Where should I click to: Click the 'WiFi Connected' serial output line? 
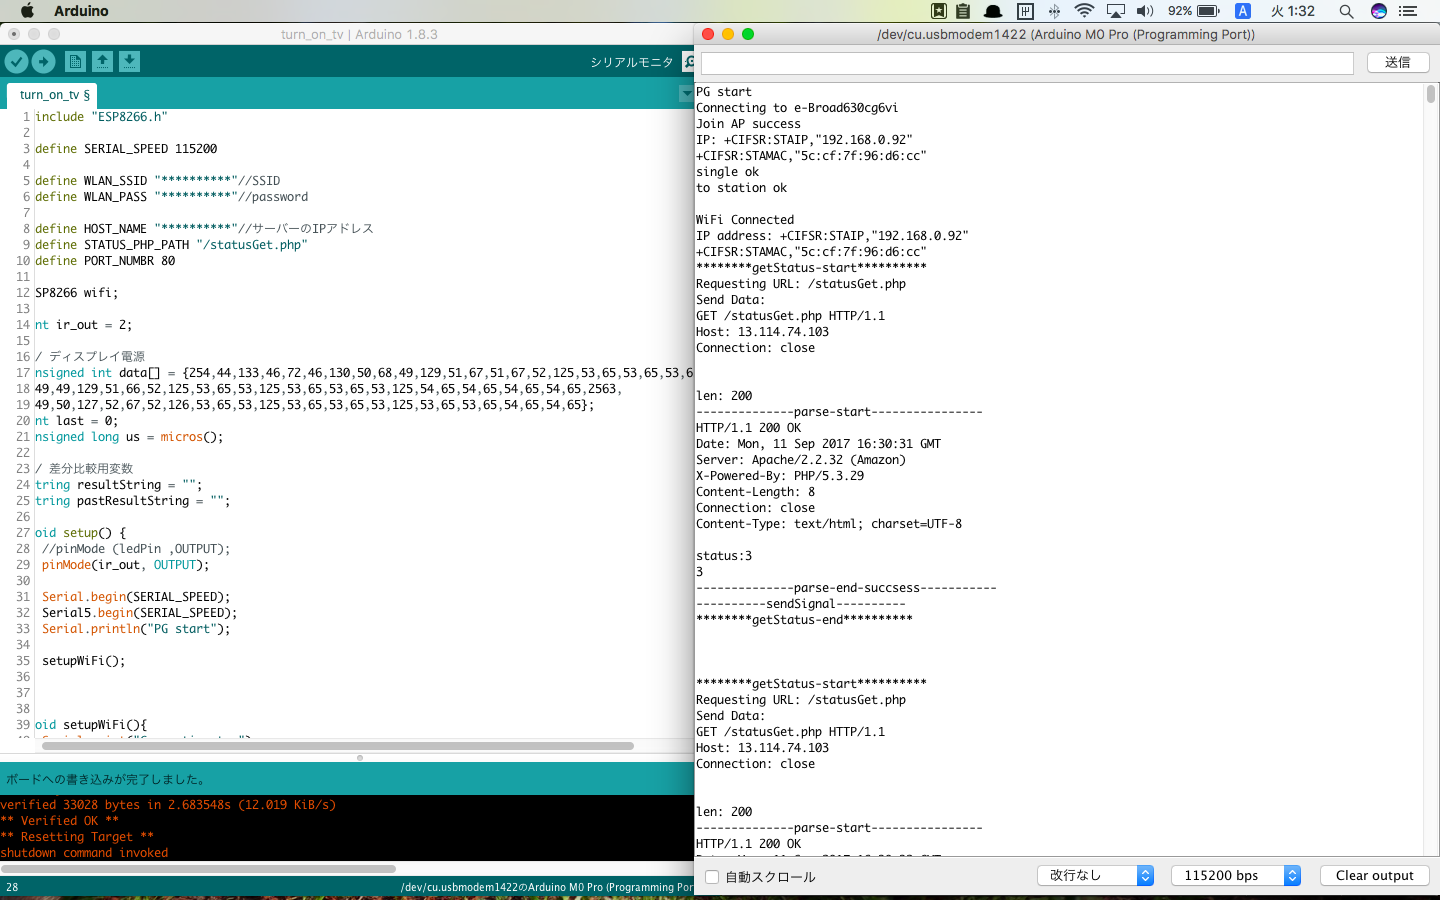click(x=745, y=220)
